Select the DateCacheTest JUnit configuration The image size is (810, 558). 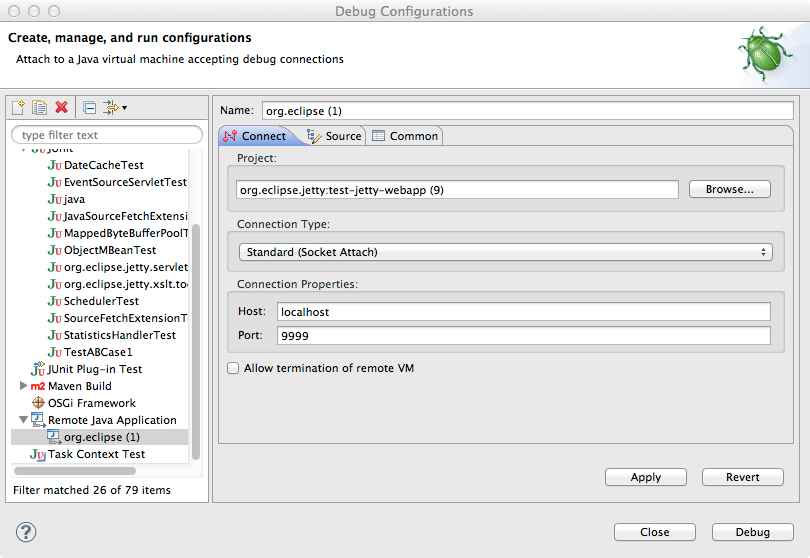[x=103, y=165]
